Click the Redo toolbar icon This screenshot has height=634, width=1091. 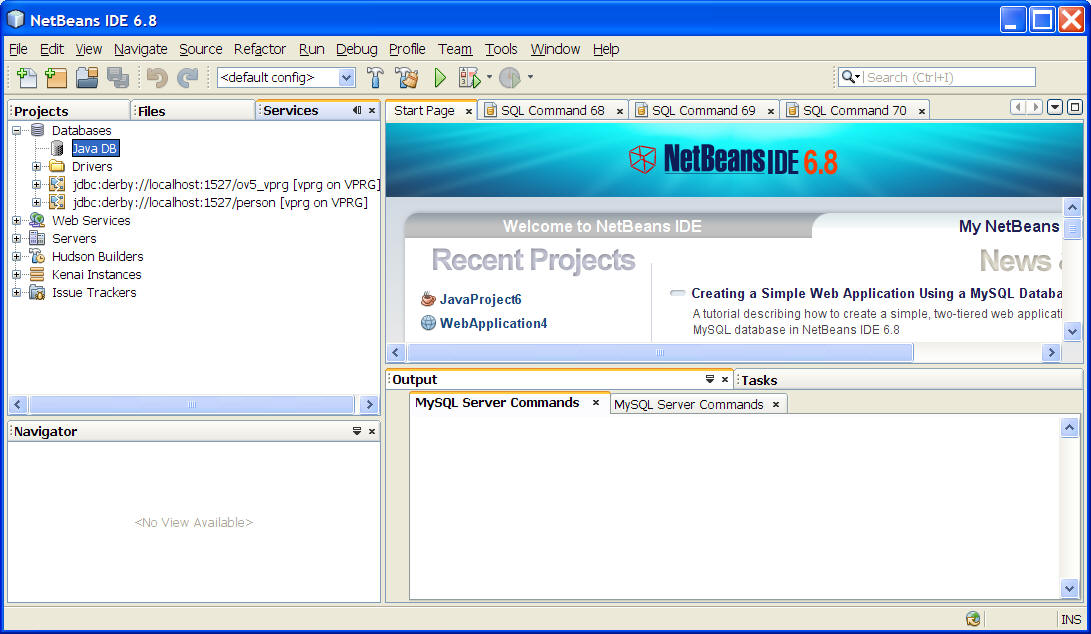[188, 77]
